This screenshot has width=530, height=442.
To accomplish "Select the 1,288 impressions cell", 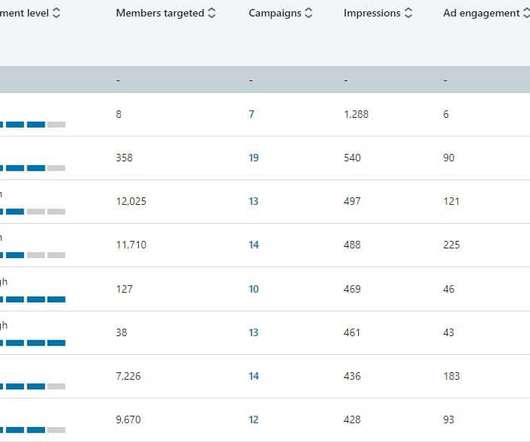I will click(356, 114).
